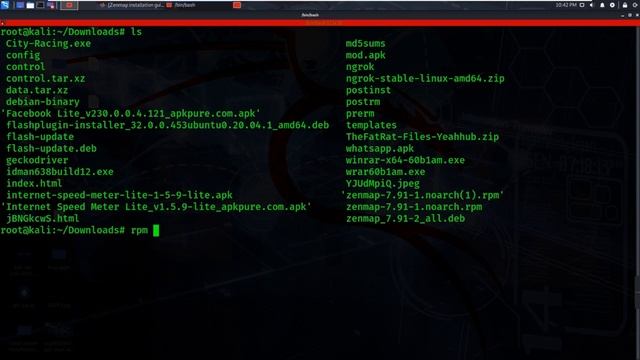Click whatsapp.apk in the listing
The width and height of the screenshot is (640, 360).
pos(380,149)
